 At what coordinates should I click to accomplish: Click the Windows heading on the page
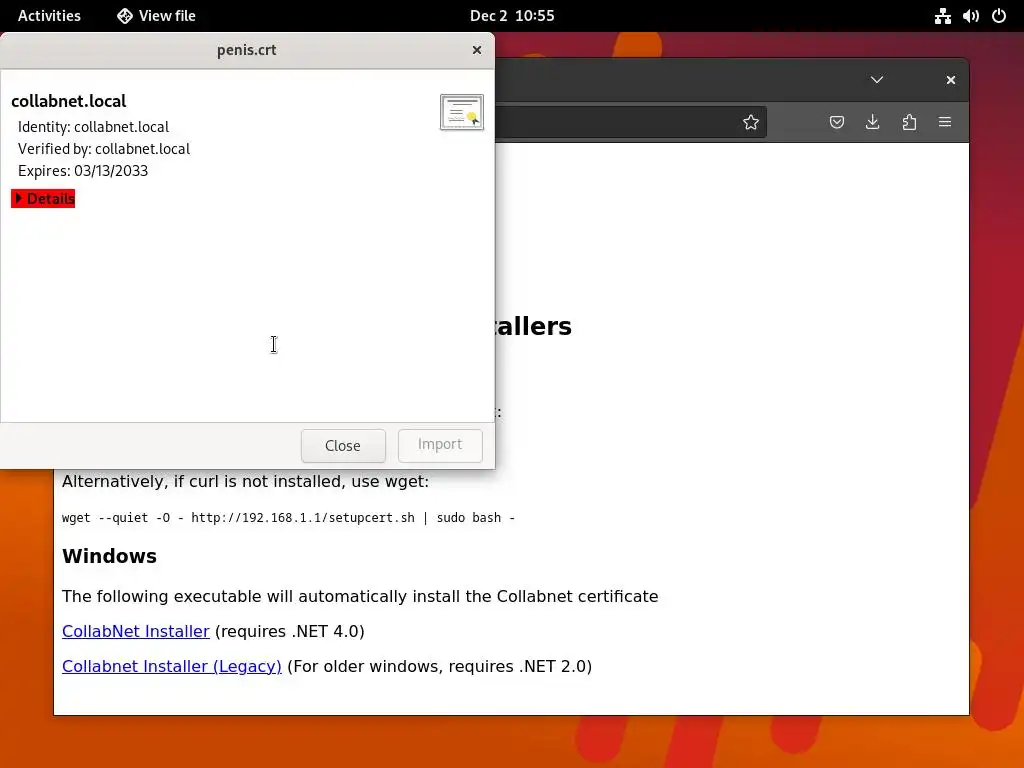point(109,556)
